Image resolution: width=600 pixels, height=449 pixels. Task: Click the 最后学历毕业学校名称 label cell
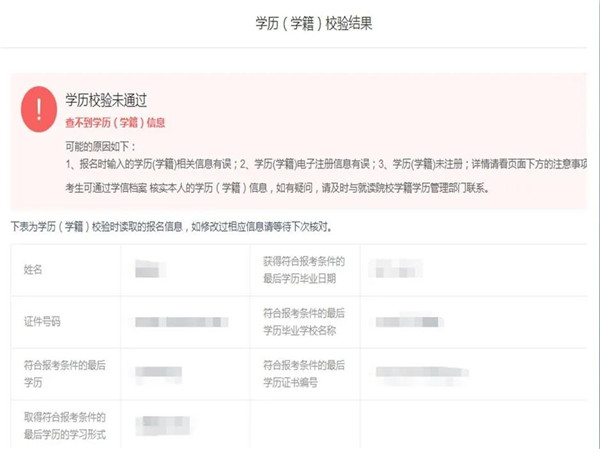click(305, 321)
